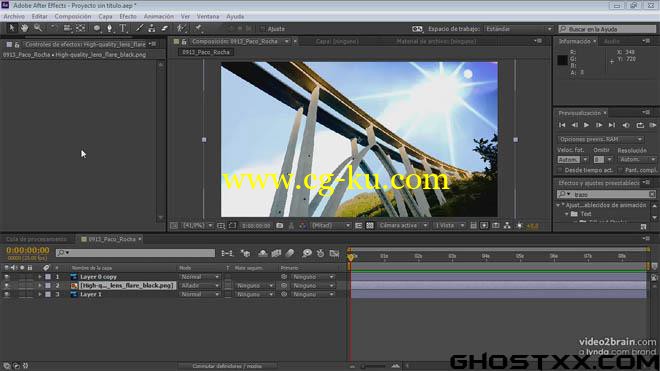This screenshot has height=371, width=660.
Task: Open Layer 0 copy blending mode dropdown
Action: click(200, 277)
